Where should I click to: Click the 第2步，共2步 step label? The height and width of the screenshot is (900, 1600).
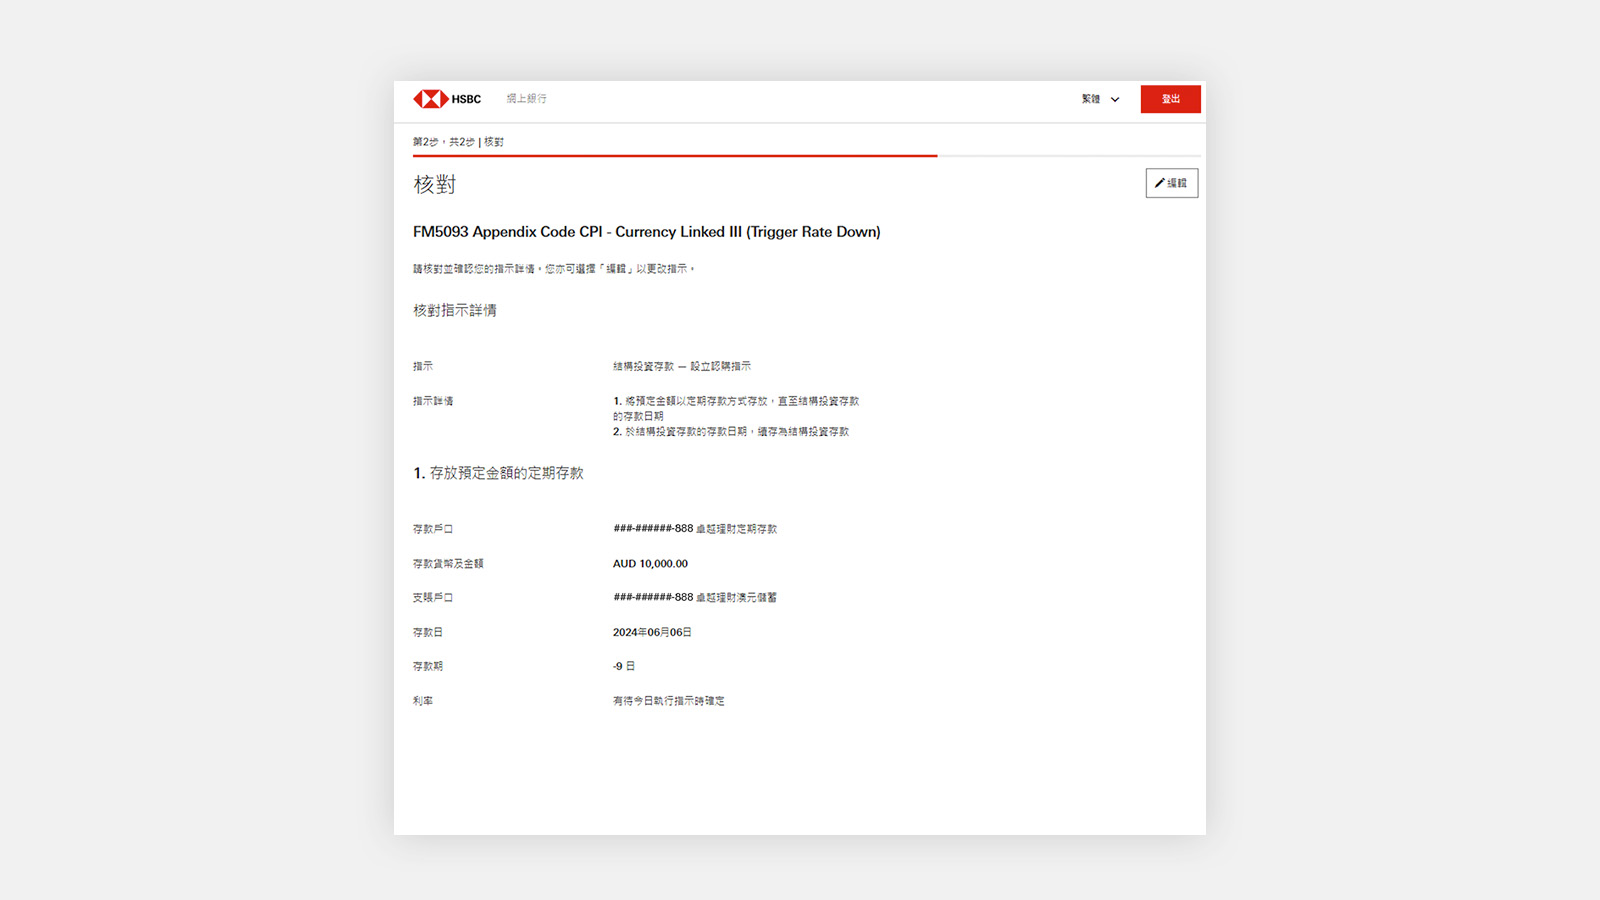pyautogui.click(x=458, y=142)
